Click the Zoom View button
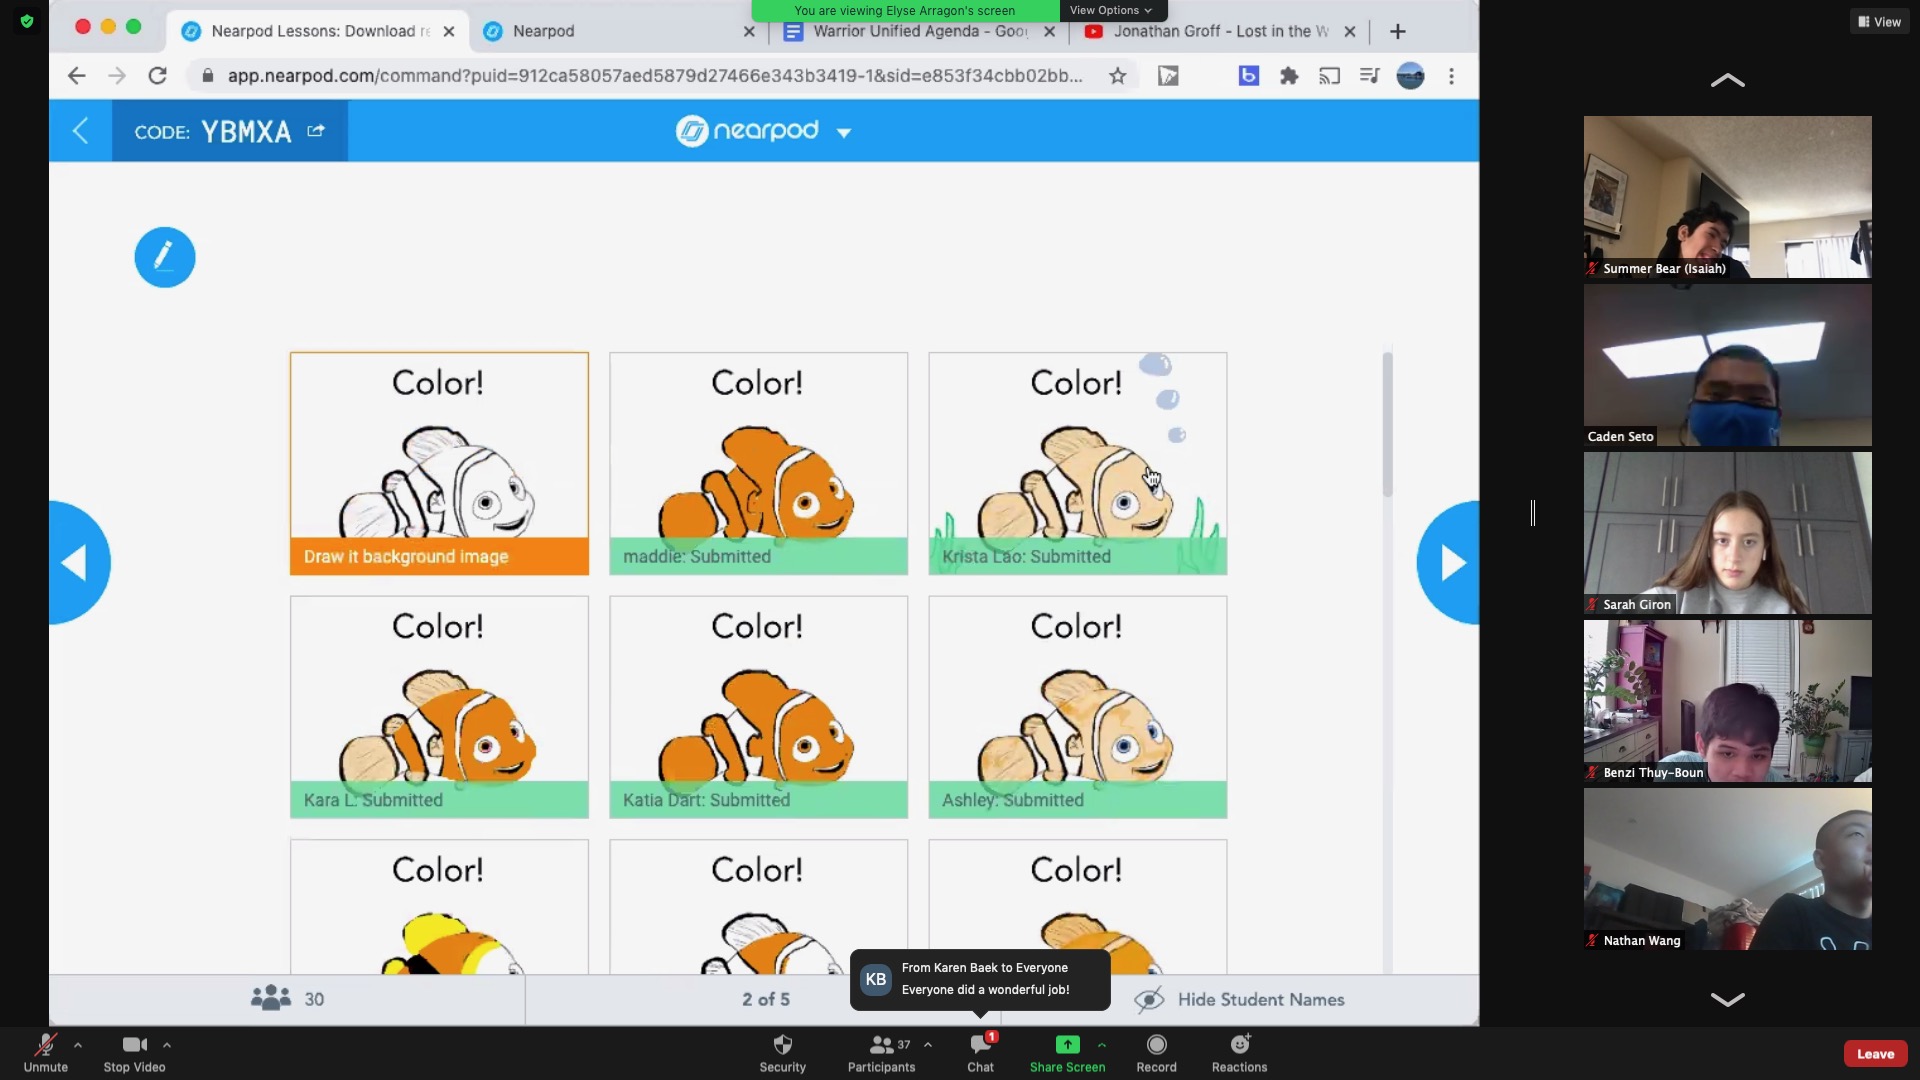The height and width of the screenshot is (1080, 1920). [1879, 21]
